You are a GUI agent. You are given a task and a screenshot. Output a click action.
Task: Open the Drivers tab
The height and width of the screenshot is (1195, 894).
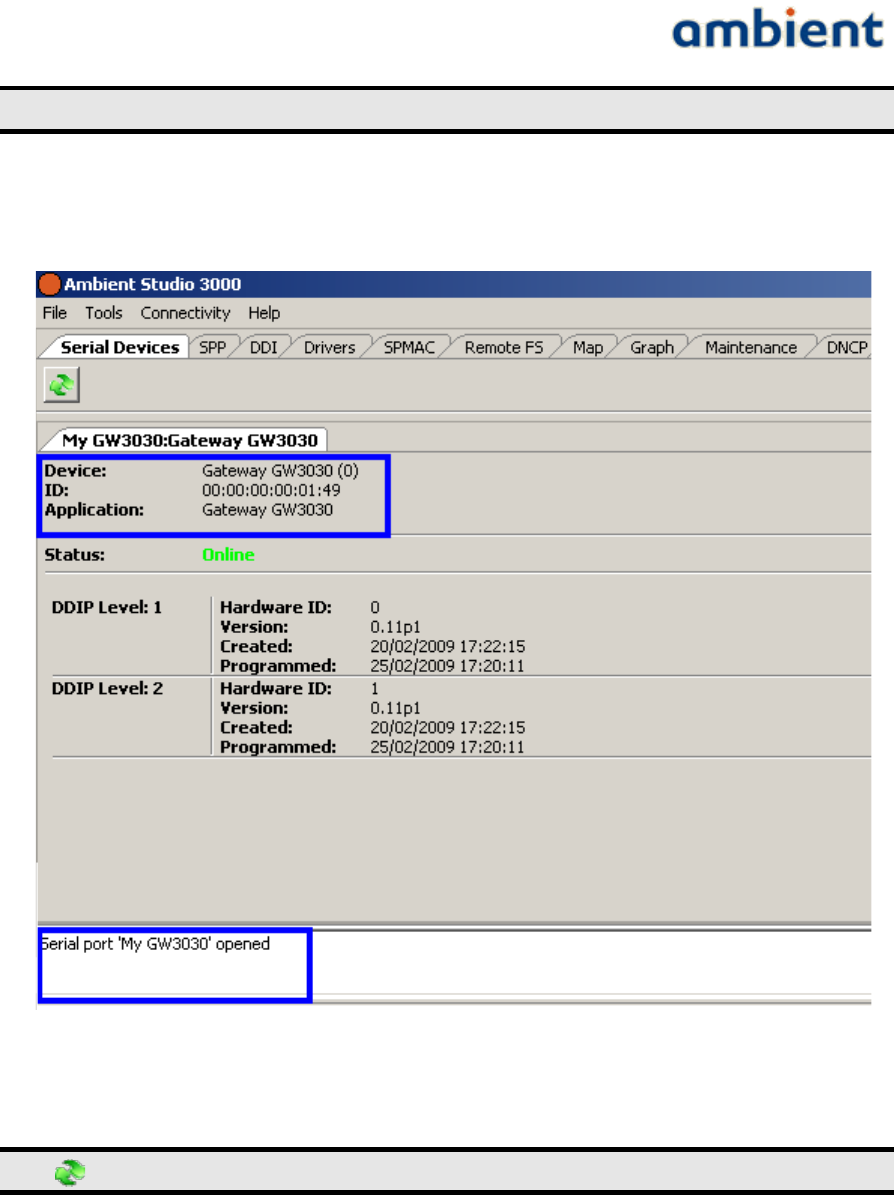tap(329, 348)
